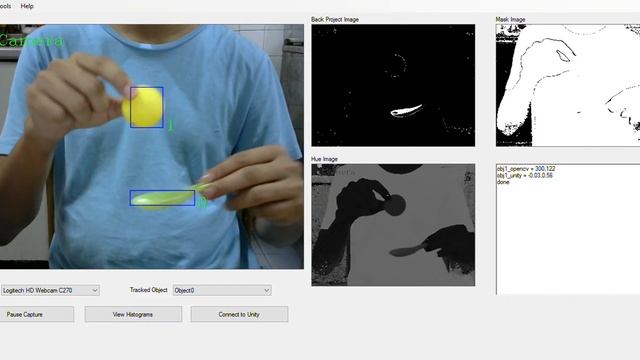The width and height of the screenshot is (640, 360).
Task: Click the yellow ball tracked object box
Action: 147,107
